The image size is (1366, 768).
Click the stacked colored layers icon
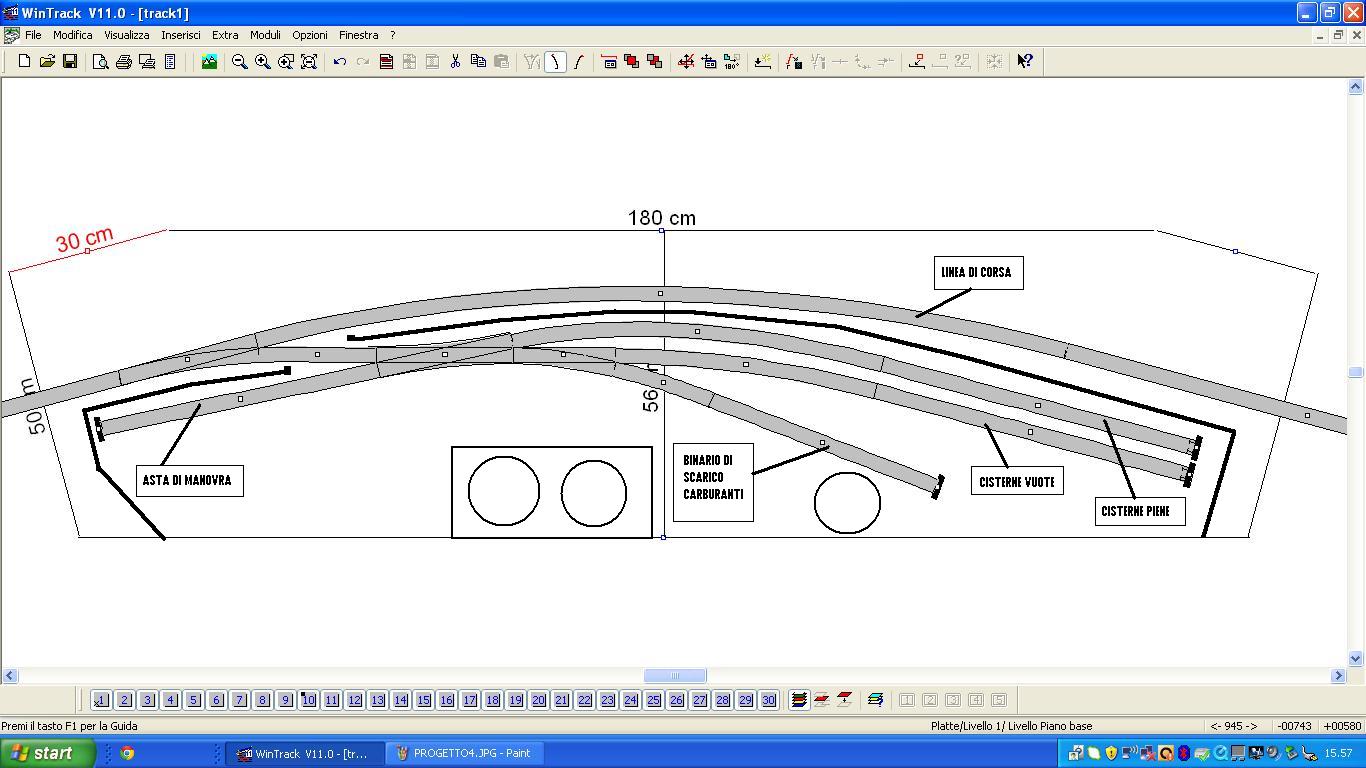pos(799,700)
